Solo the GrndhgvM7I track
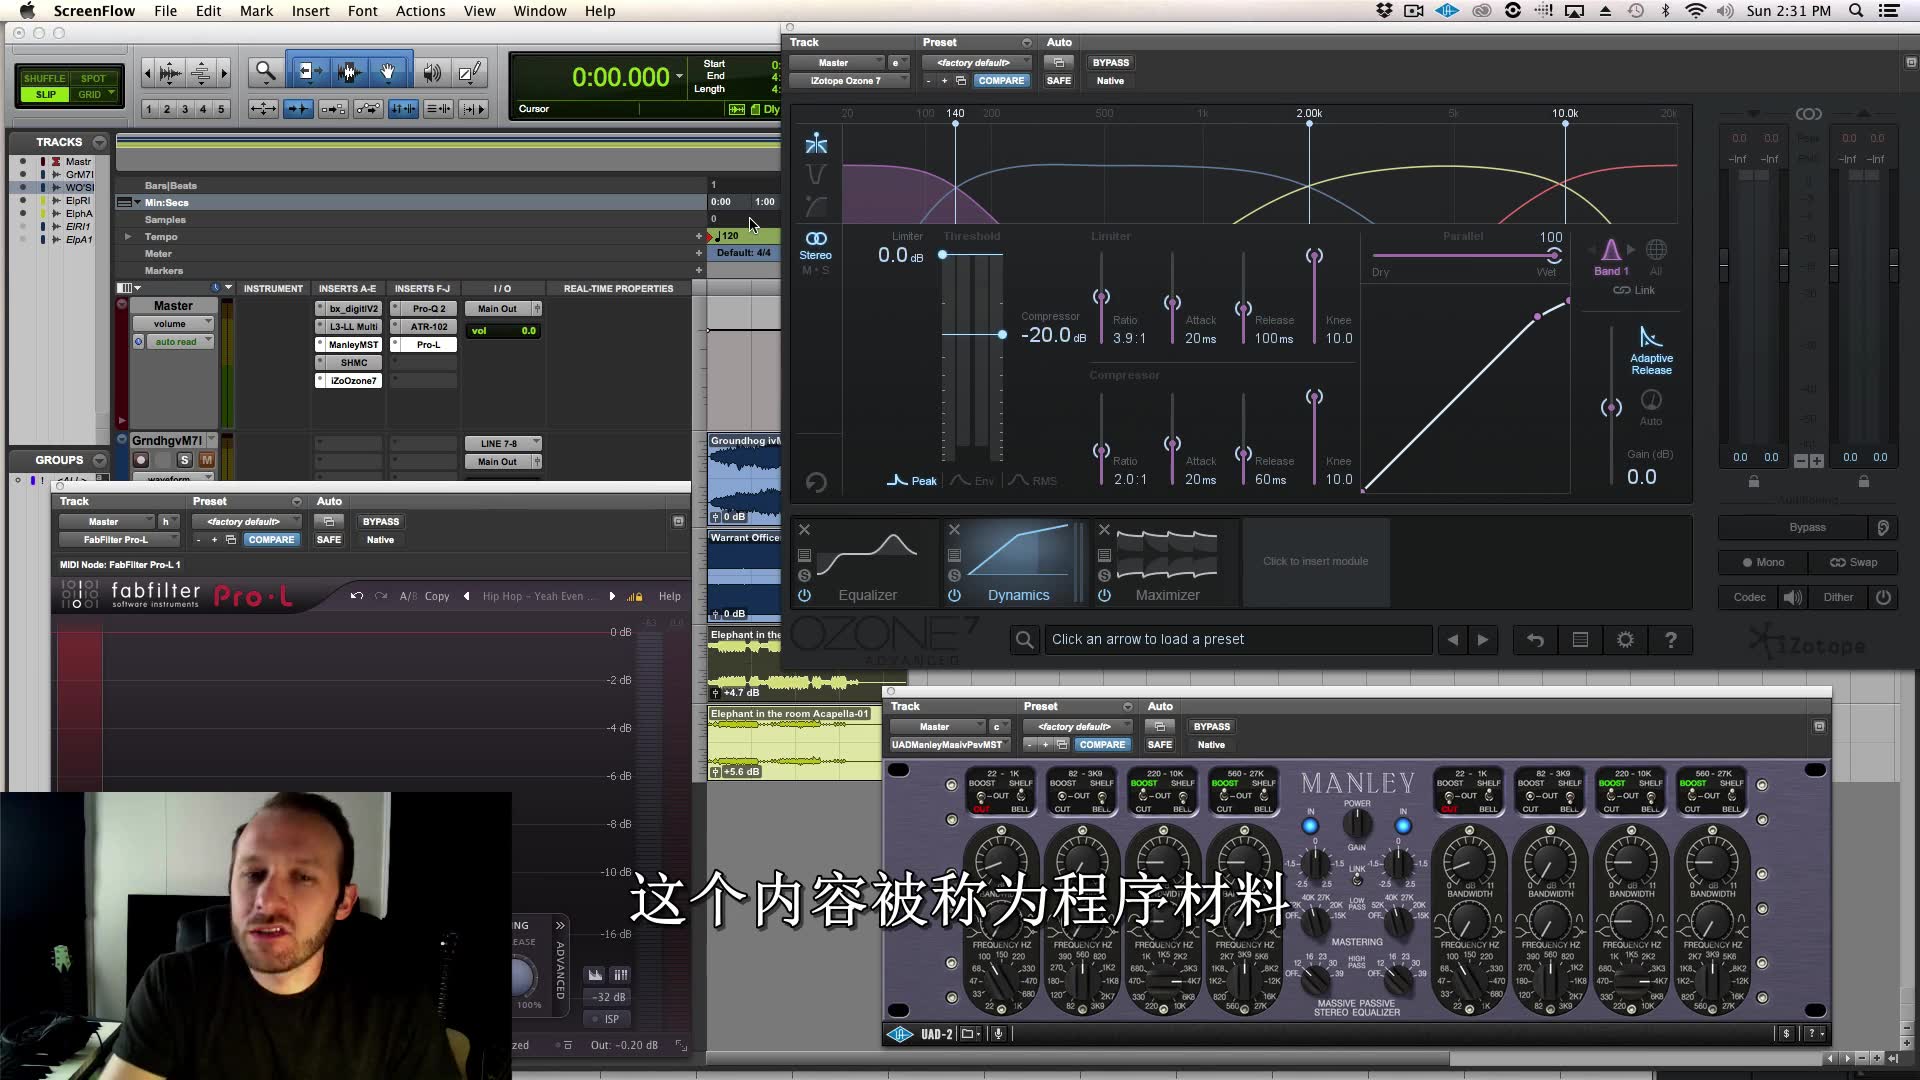This screenshot has height=1080, width=1920. [184, 460]
